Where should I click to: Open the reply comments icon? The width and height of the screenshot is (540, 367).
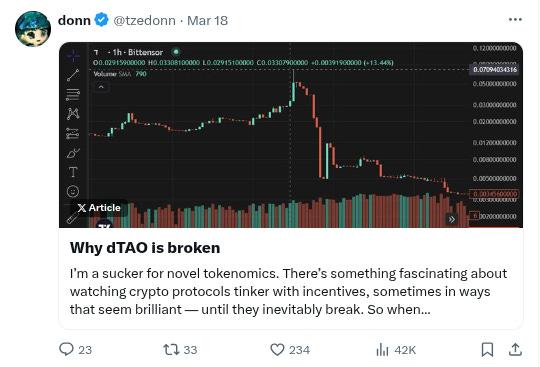click(x=66, y=349)
